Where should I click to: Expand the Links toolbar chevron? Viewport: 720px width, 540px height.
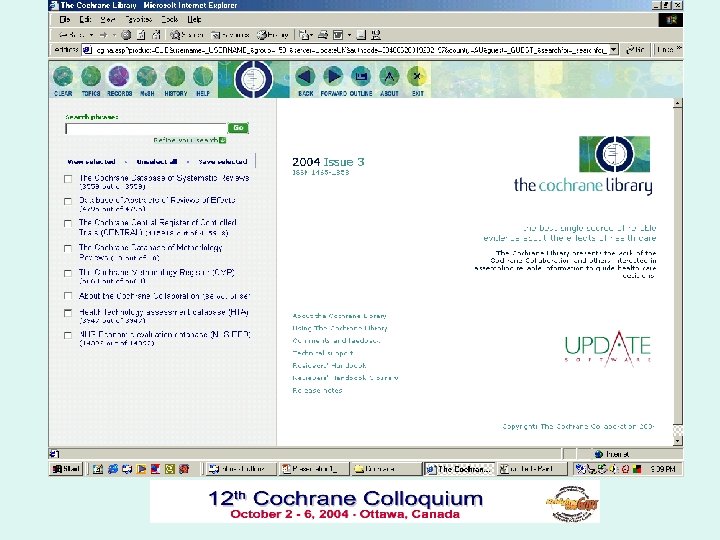[679, 48]
